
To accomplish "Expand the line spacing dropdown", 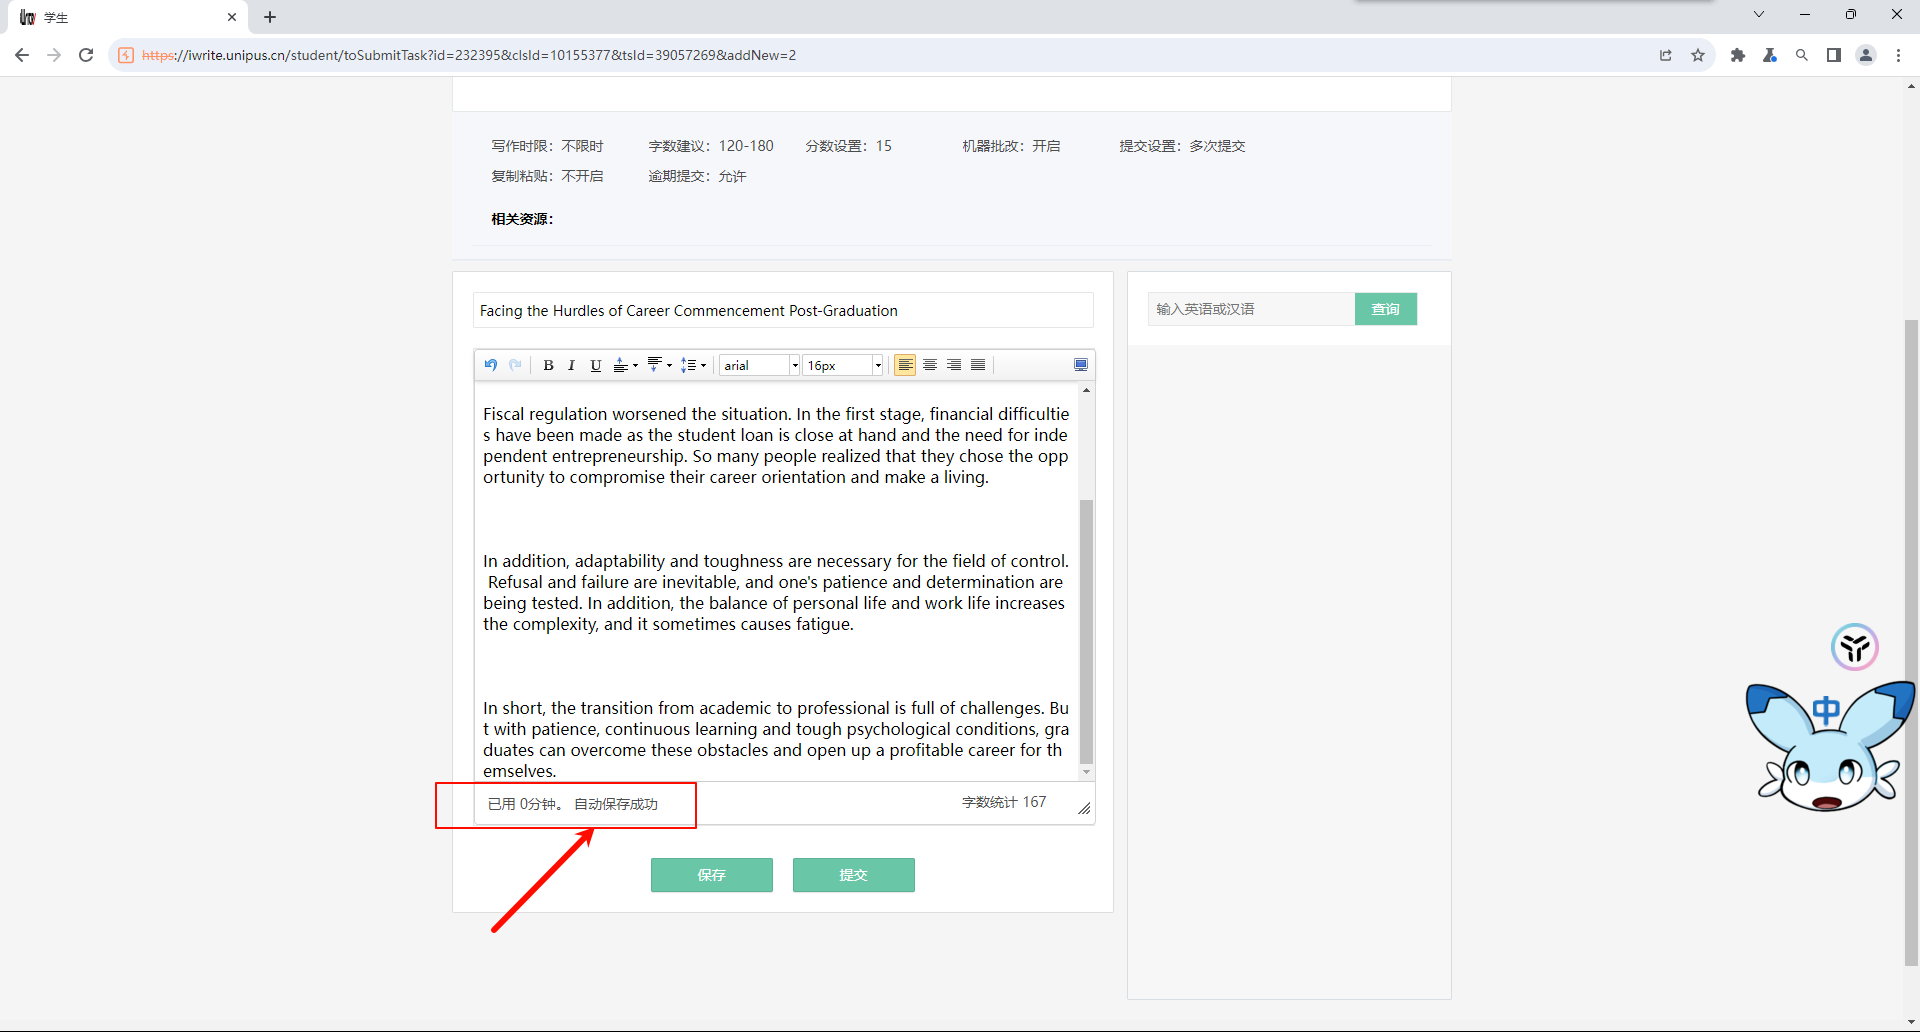I will click(x=693, y=365).
